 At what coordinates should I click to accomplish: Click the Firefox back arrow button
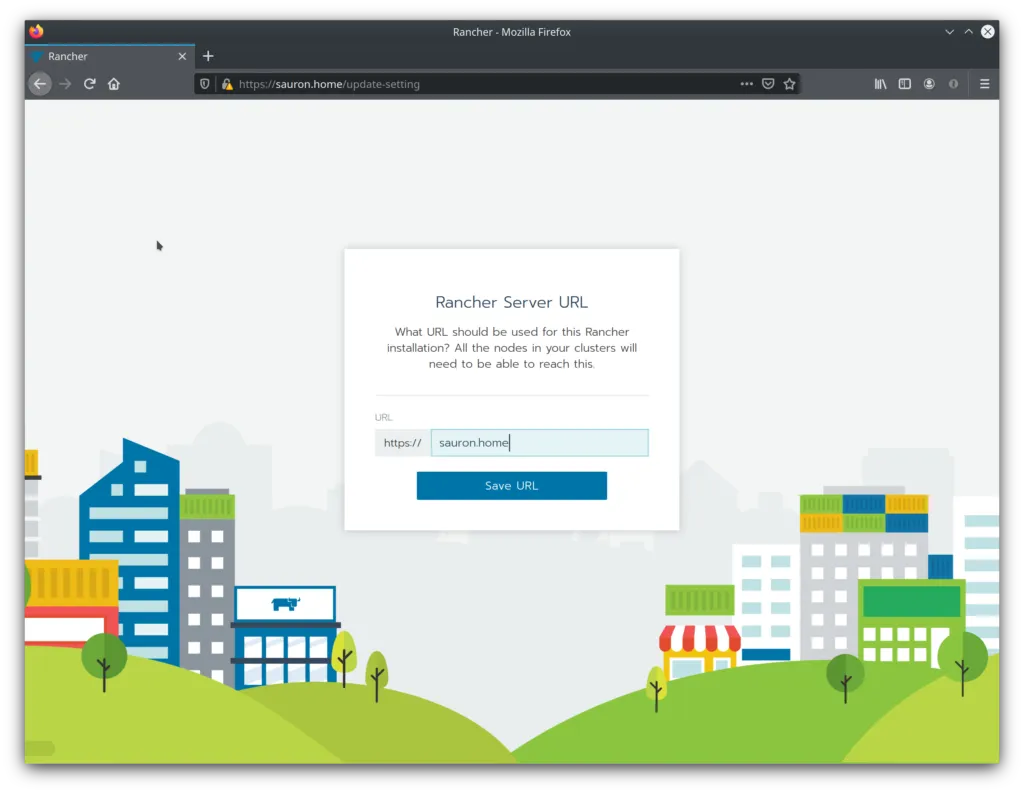click(40, 84)
